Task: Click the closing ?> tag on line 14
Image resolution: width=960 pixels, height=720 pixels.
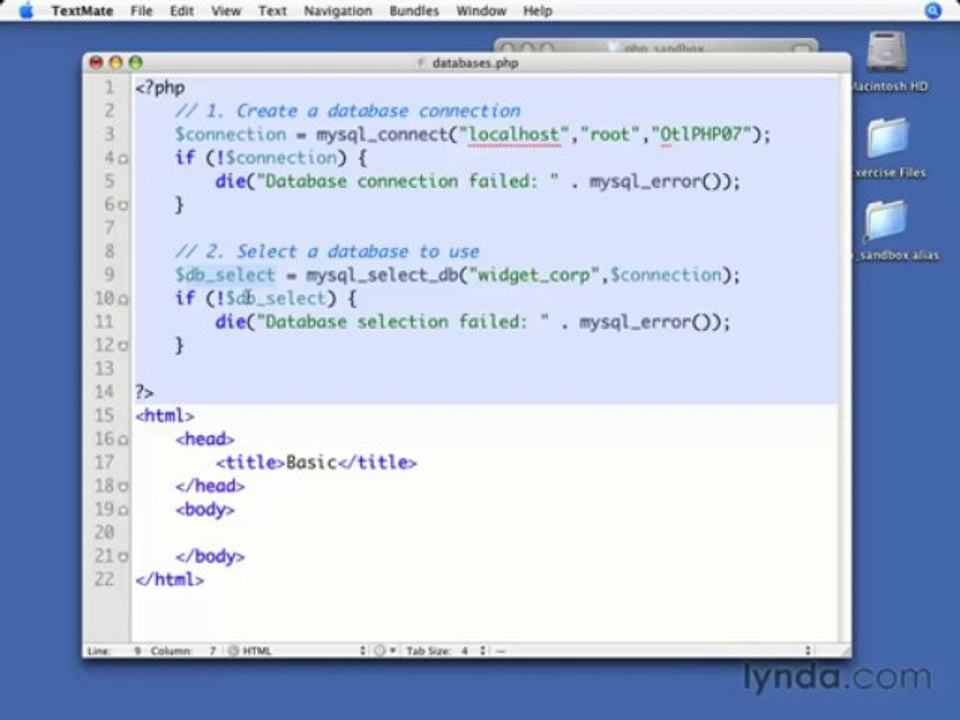Action: point(144,392)
